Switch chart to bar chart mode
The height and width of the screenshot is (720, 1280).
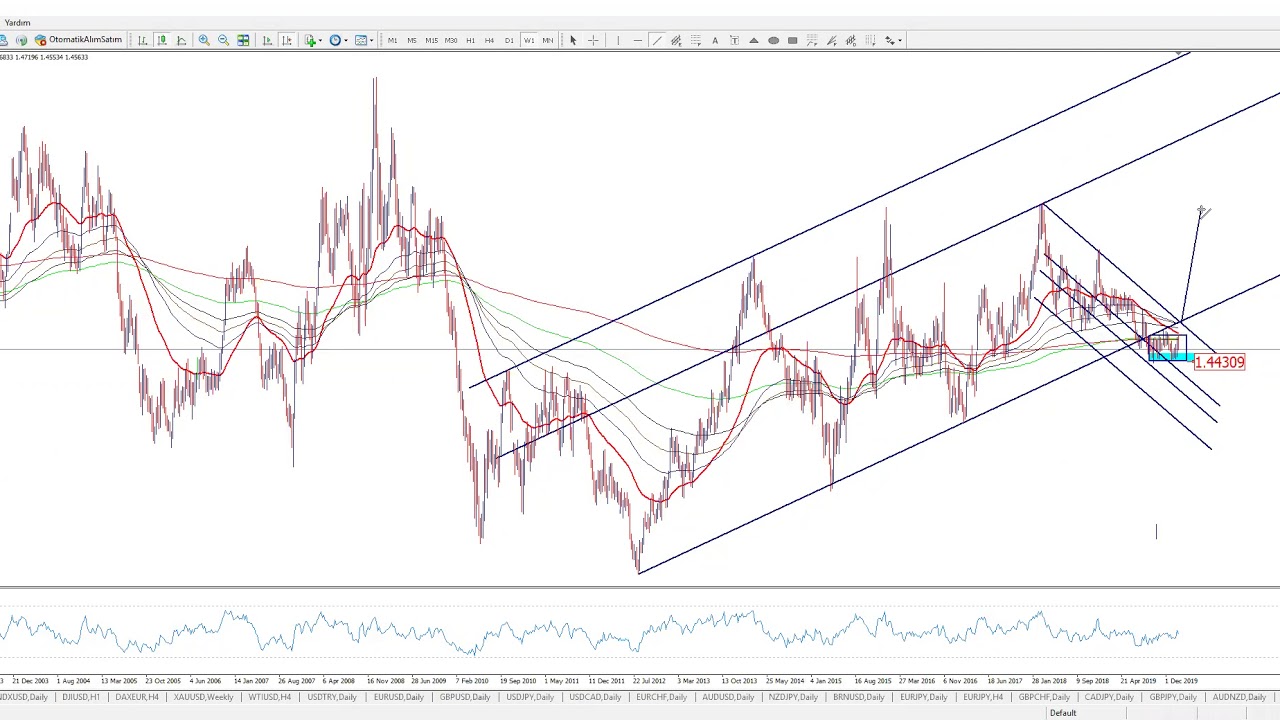(143, 40)
